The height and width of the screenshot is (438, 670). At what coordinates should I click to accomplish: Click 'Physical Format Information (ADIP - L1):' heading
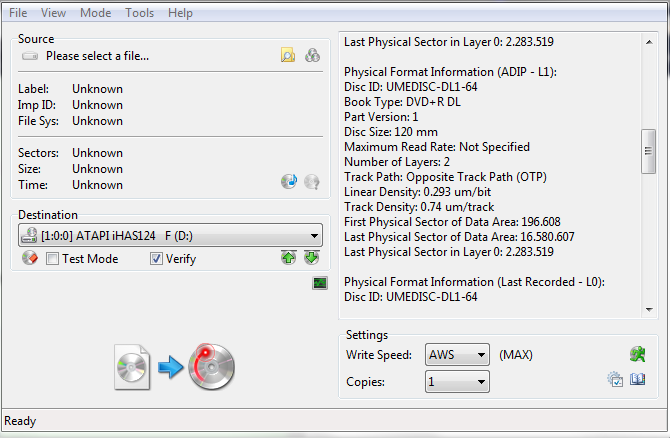(450, 72)
